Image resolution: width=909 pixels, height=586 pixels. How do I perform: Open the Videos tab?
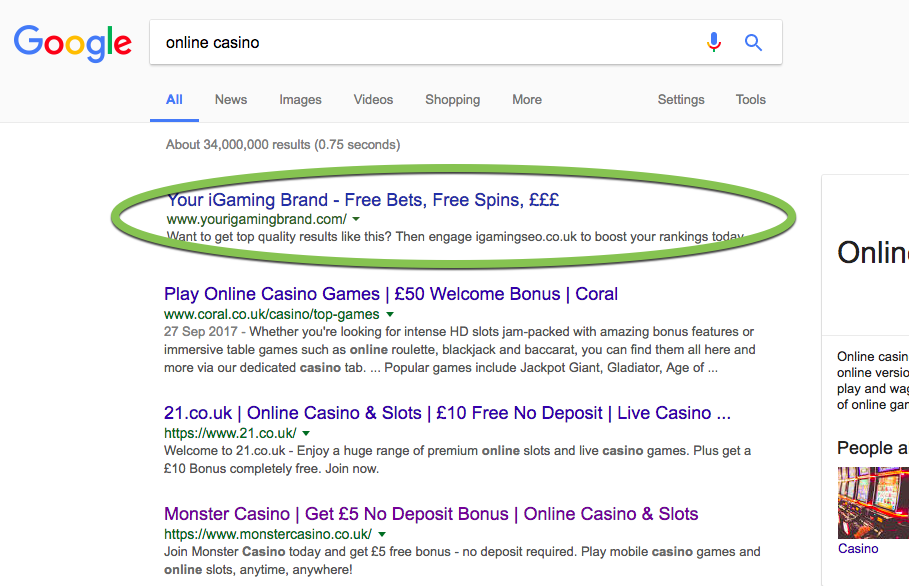tap(373, 100)
